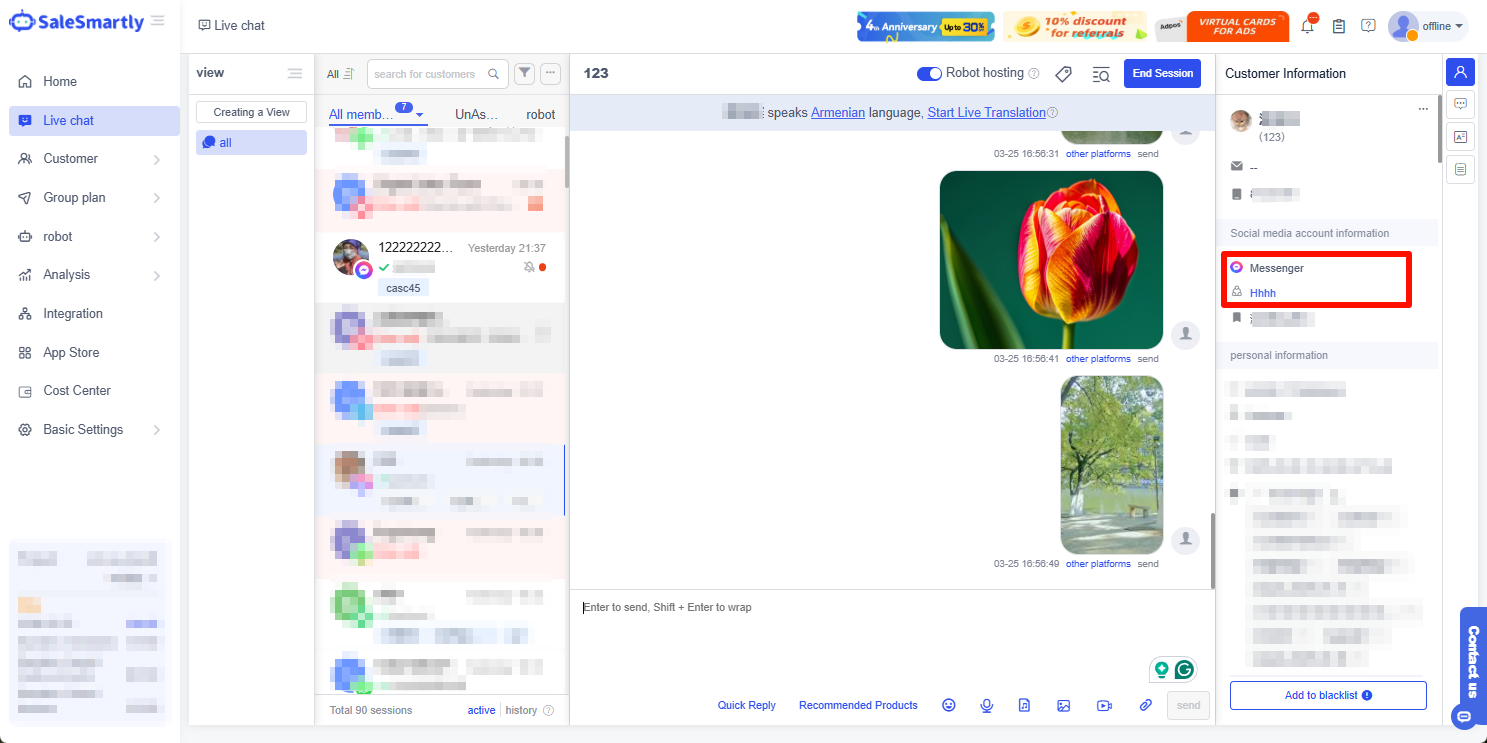The height and width of the screenshot is (743, 1487).
Task: Open the clipboard tasks icon
Action: coord(1339,26)
